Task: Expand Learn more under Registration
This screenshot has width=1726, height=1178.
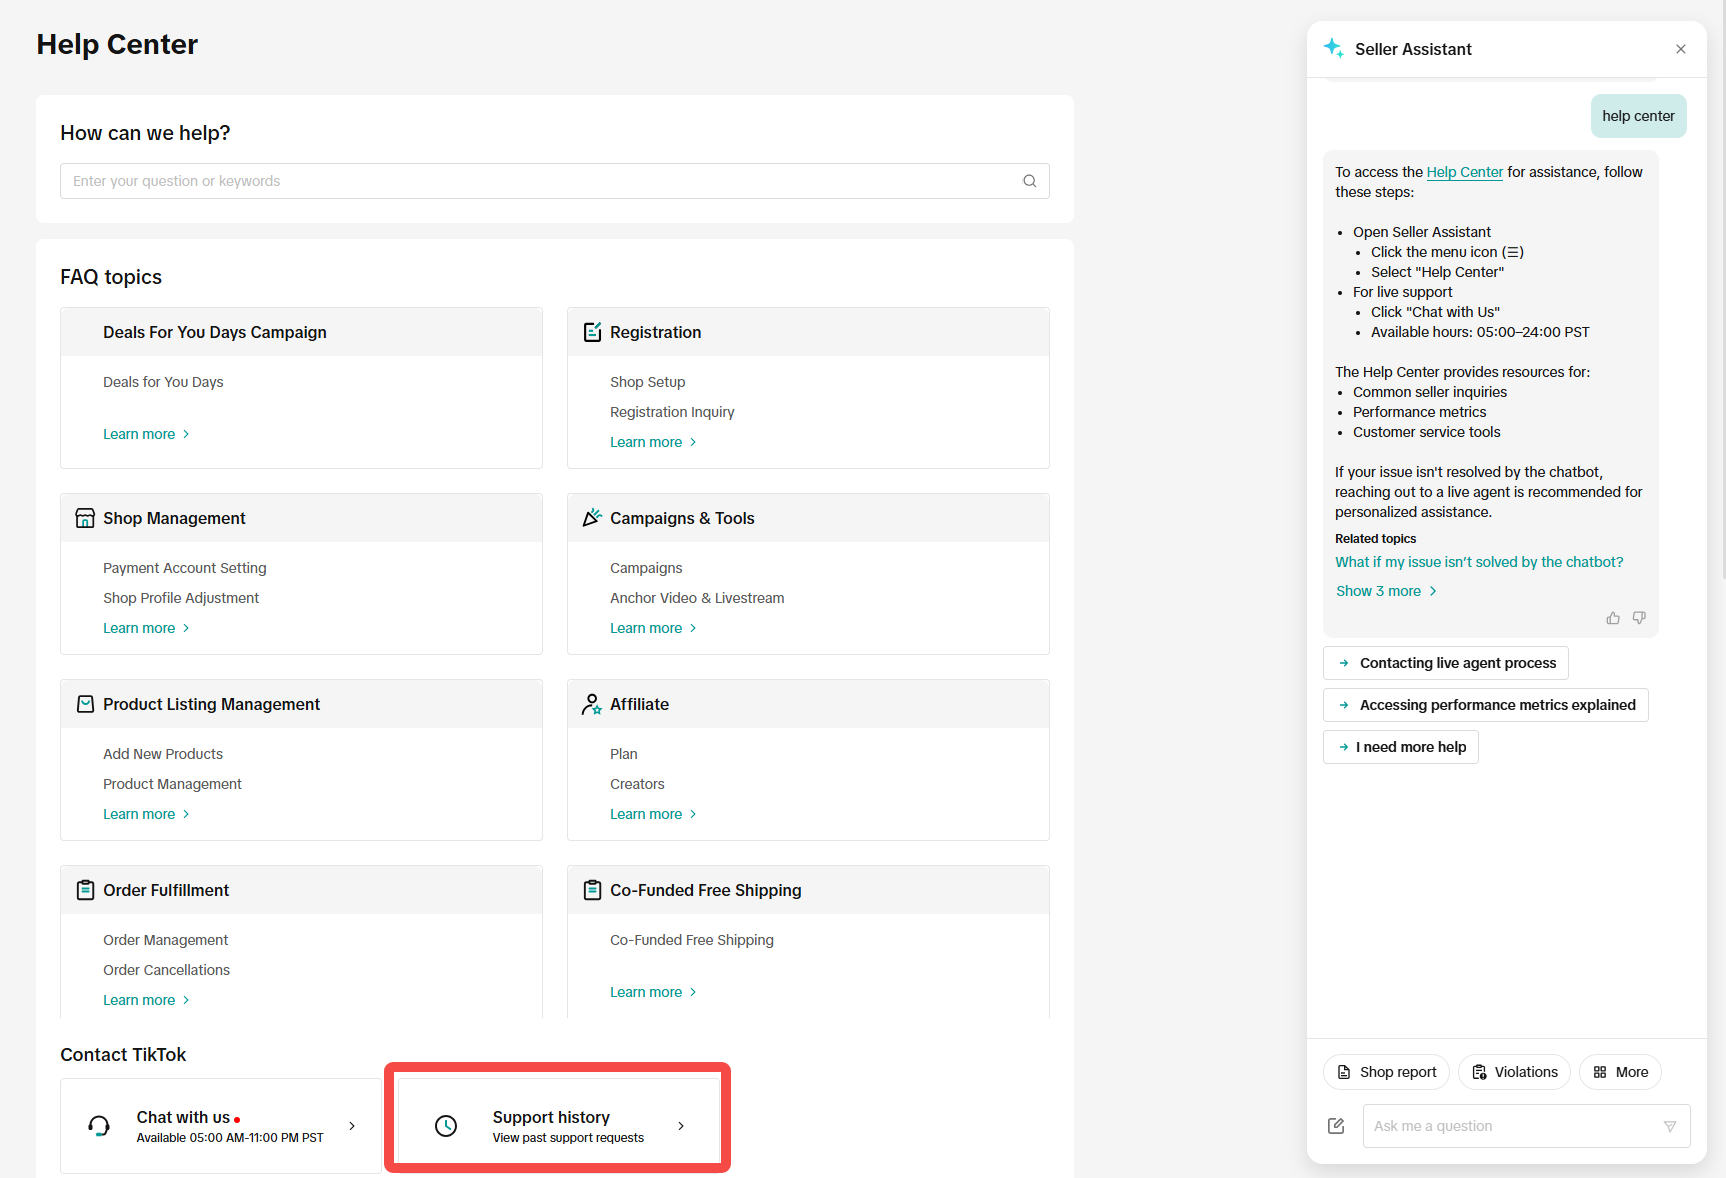Action: pos(653,442)
